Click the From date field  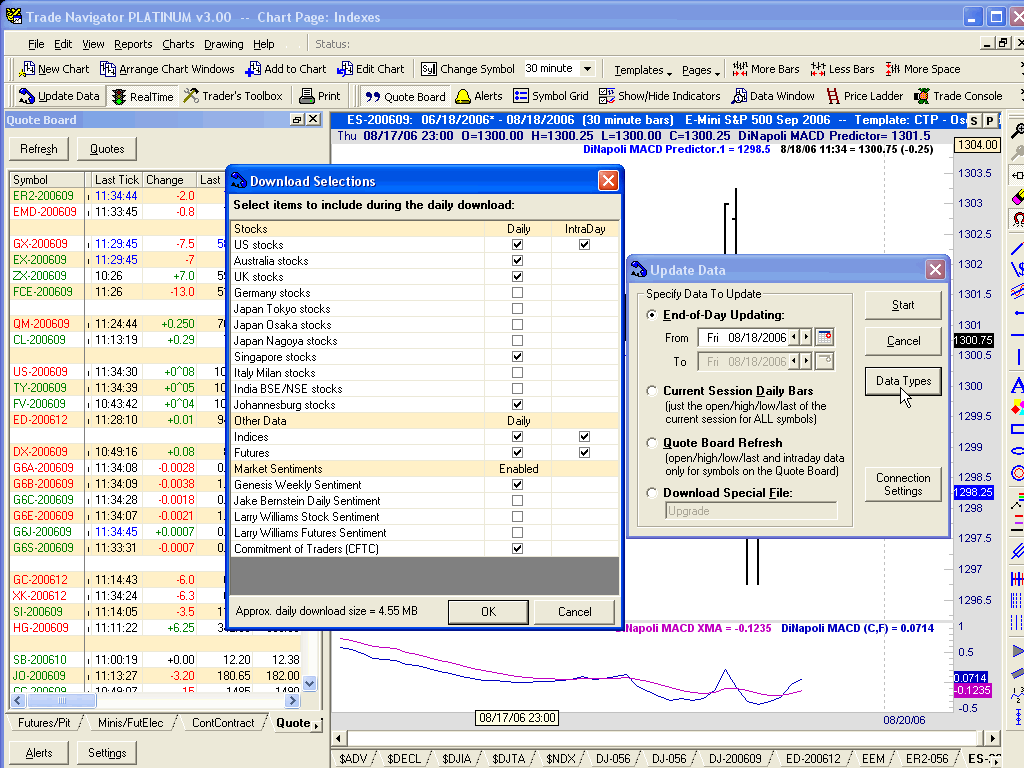coord(744,338)
